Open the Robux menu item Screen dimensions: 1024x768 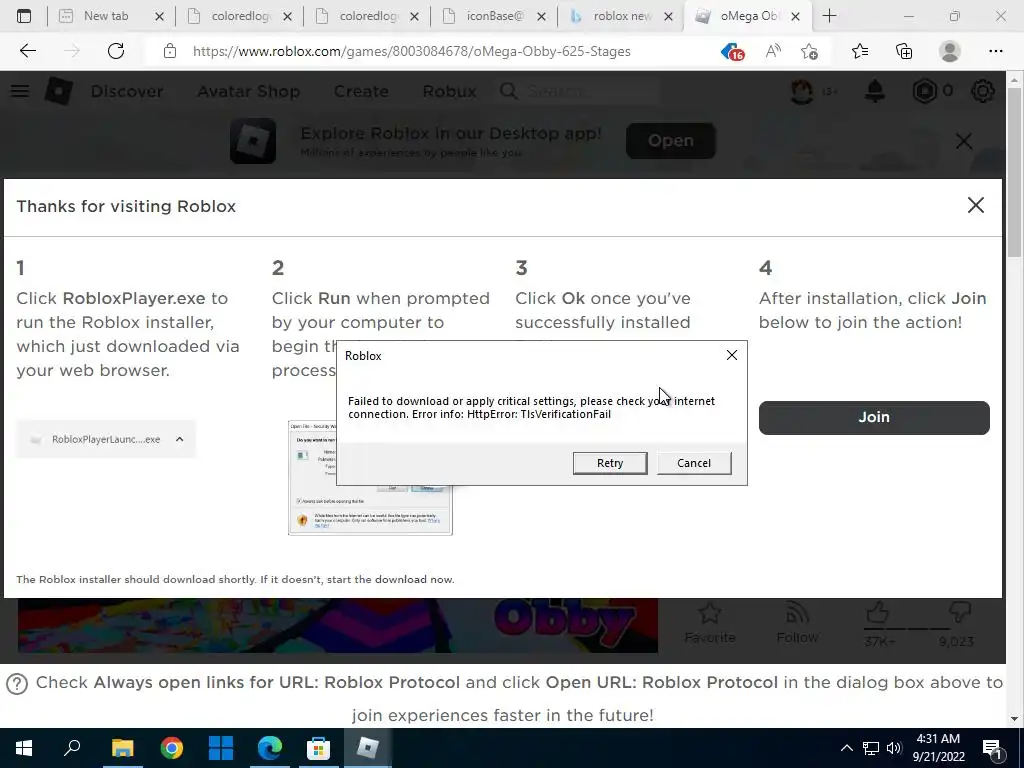coord(449,91)
